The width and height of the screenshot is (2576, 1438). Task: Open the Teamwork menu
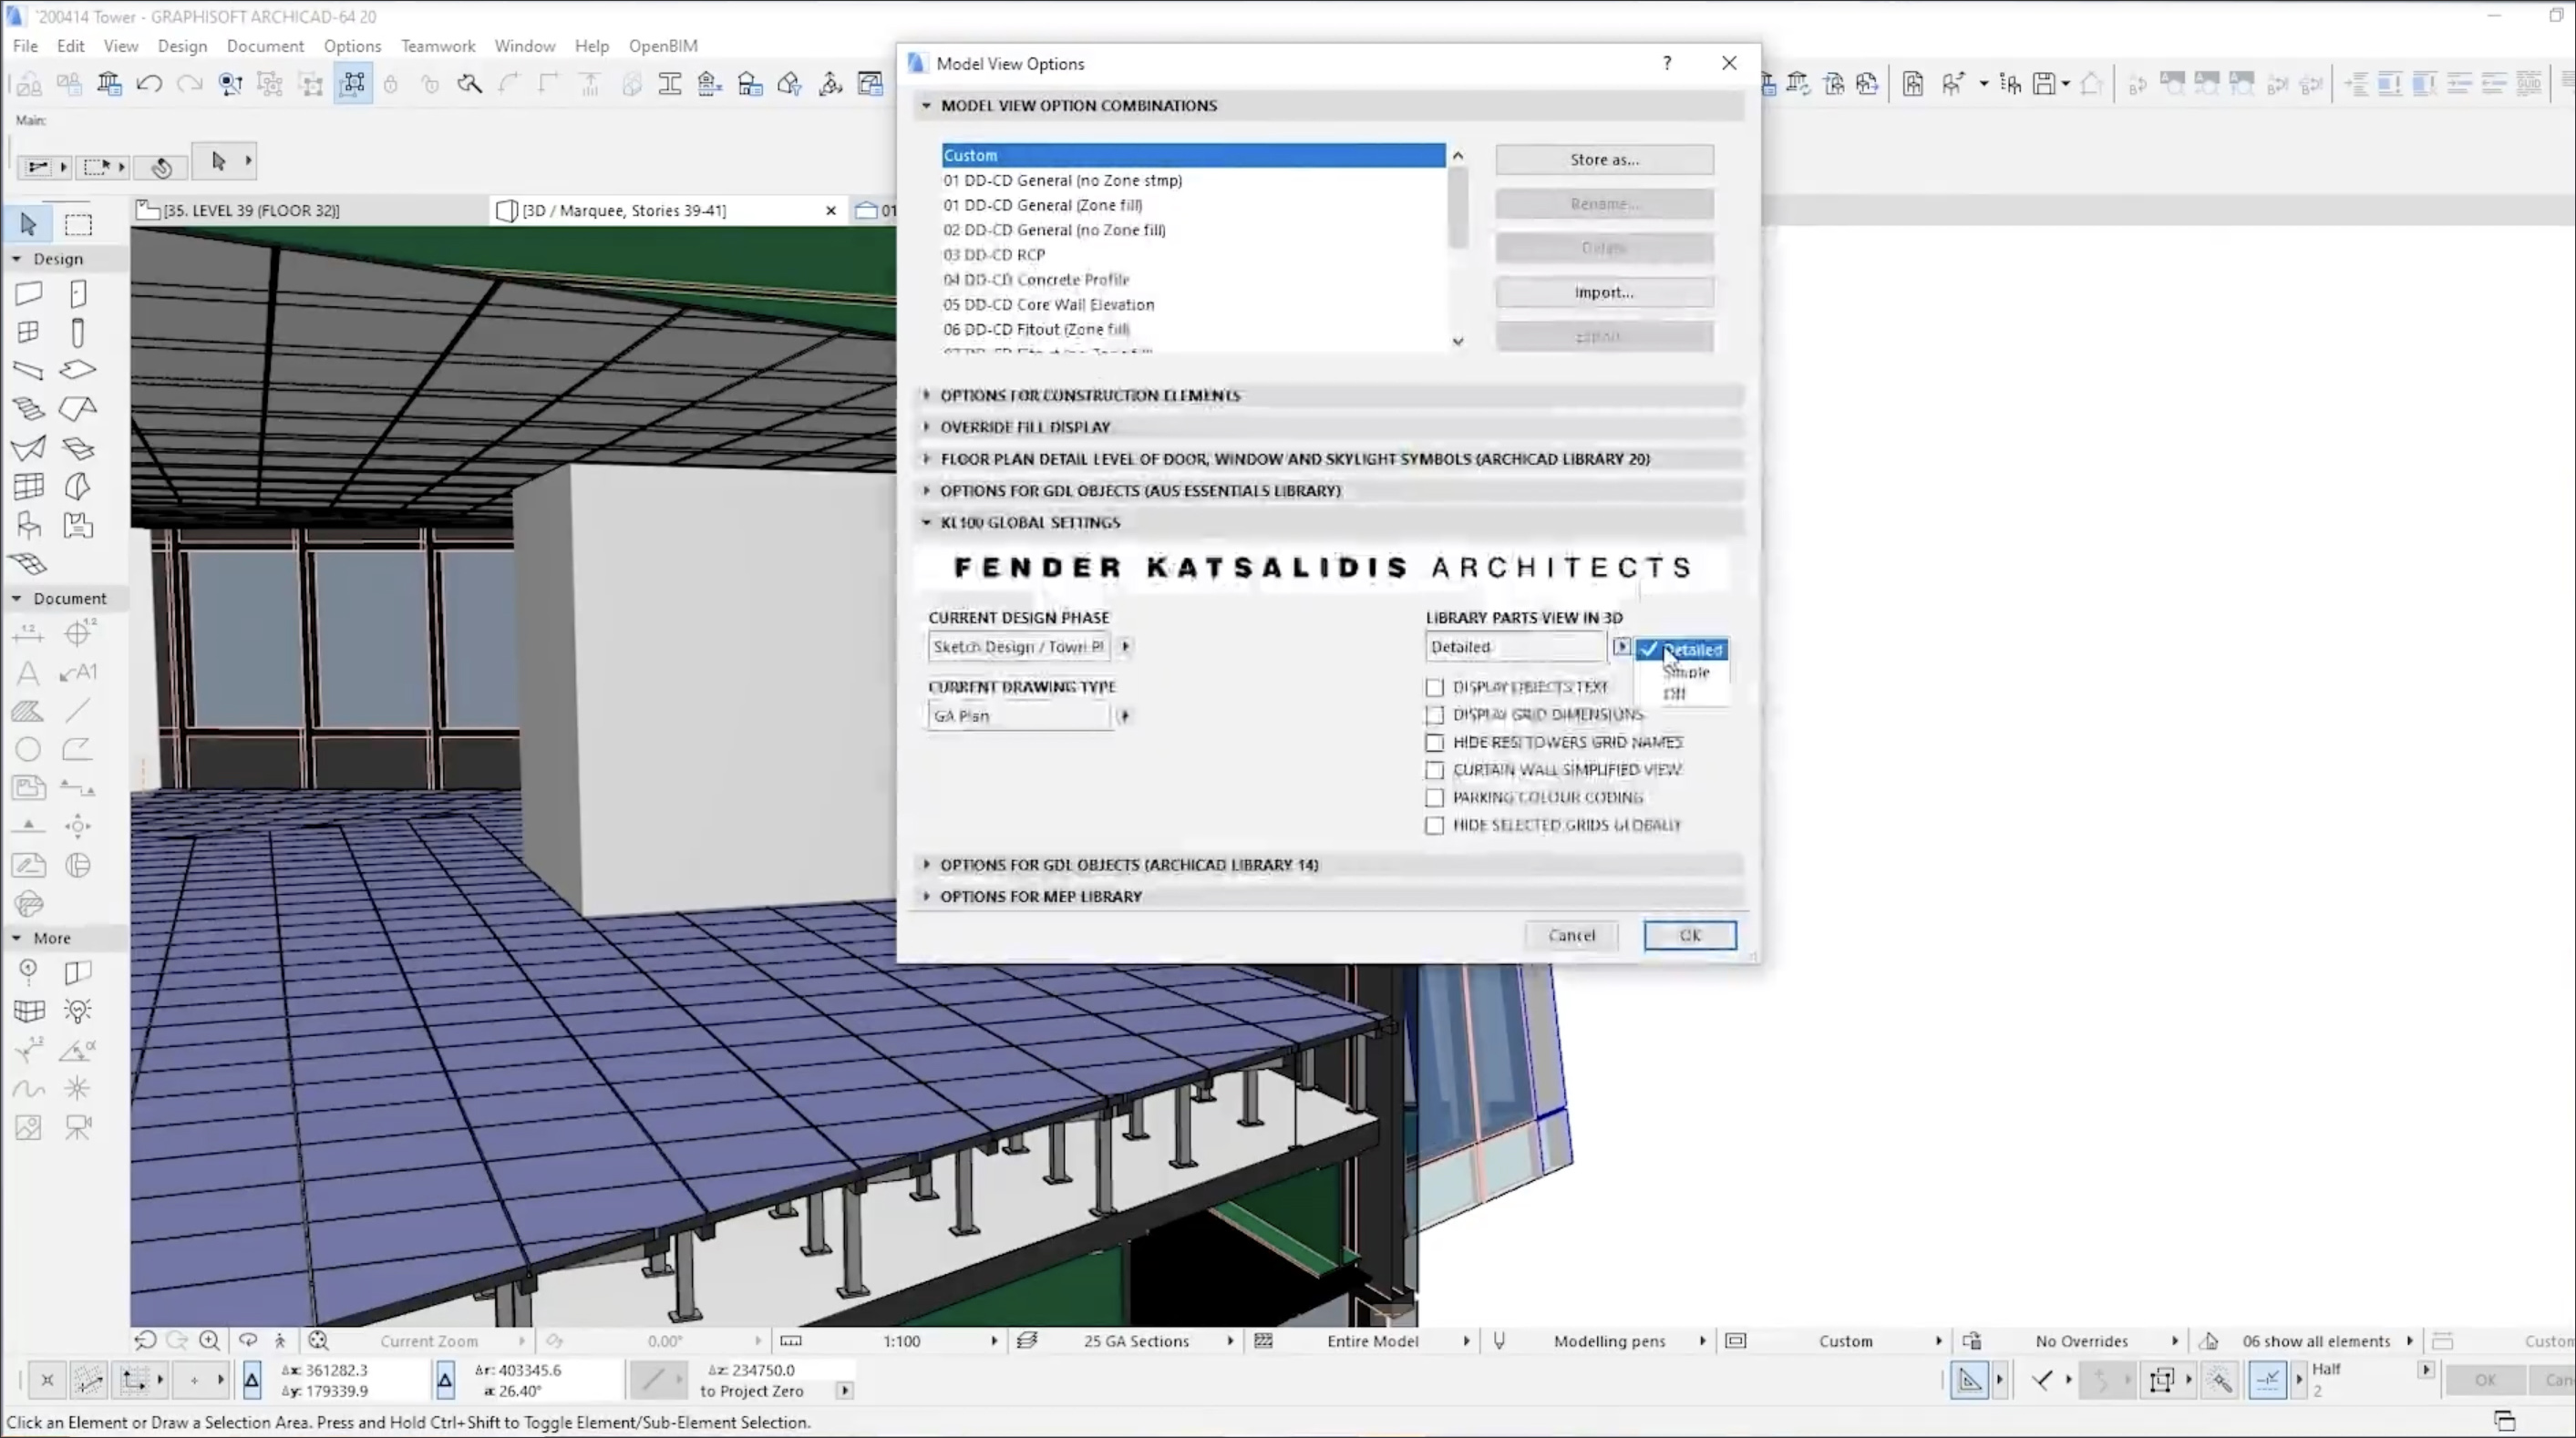pos(438,46)
